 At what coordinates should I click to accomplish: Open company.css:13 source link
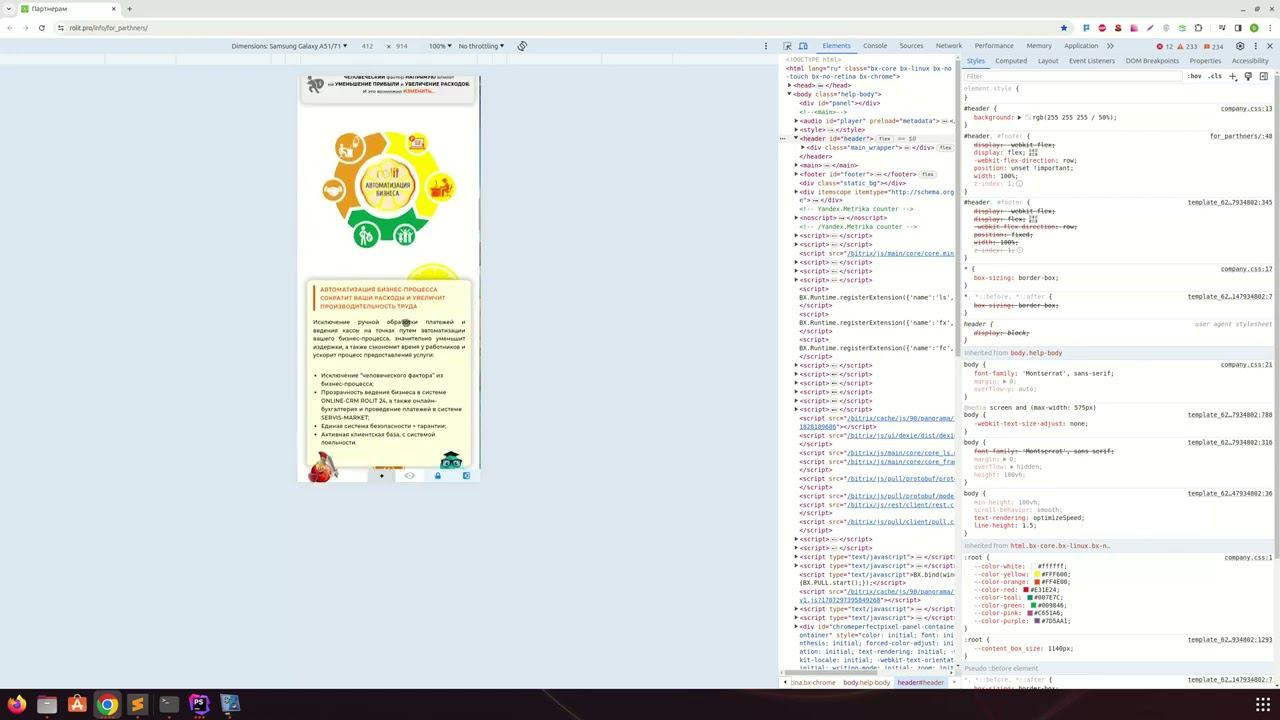1246,109
